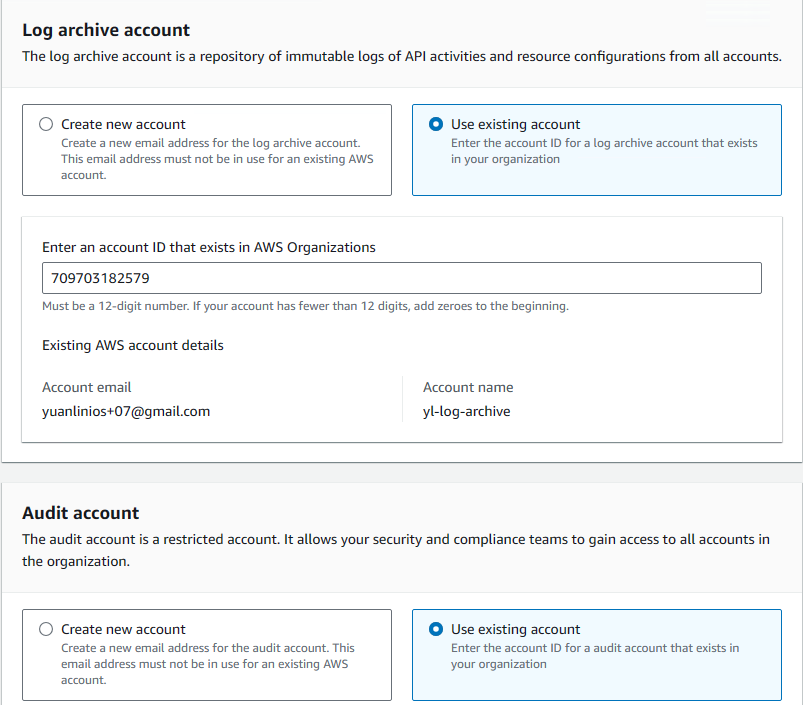Click the 12-digit number hint text
803x705 pixels.
coord(305,306)
